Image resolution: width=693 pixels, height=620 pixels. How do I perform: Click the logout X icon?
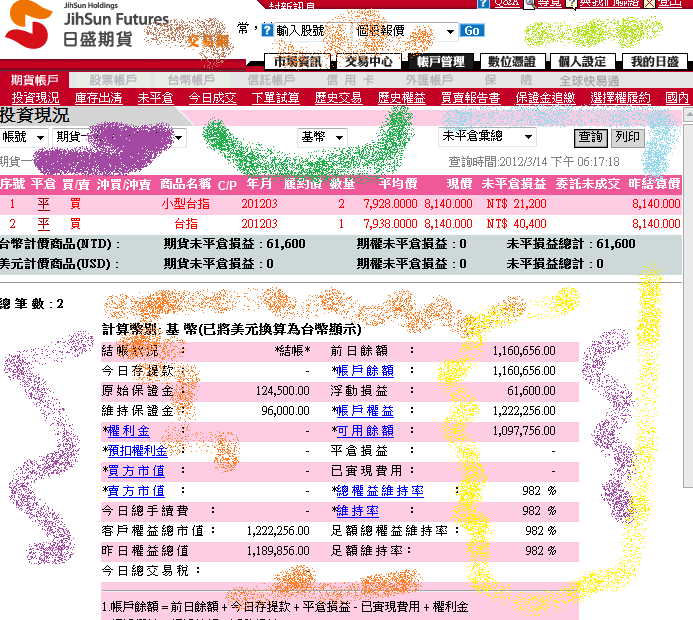(649, 4)
